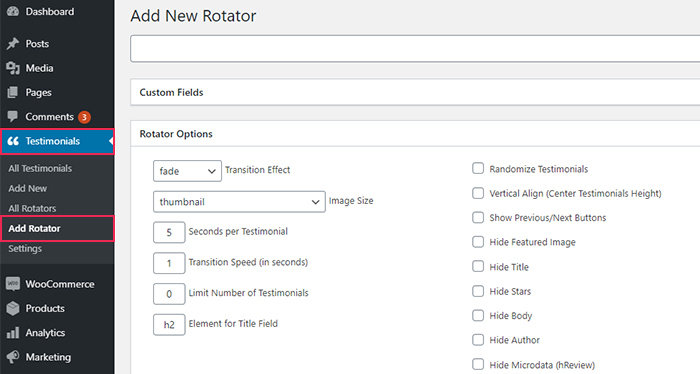Click the Media icon in sidebar
This screenshot has height=374, width=700.
13,68
